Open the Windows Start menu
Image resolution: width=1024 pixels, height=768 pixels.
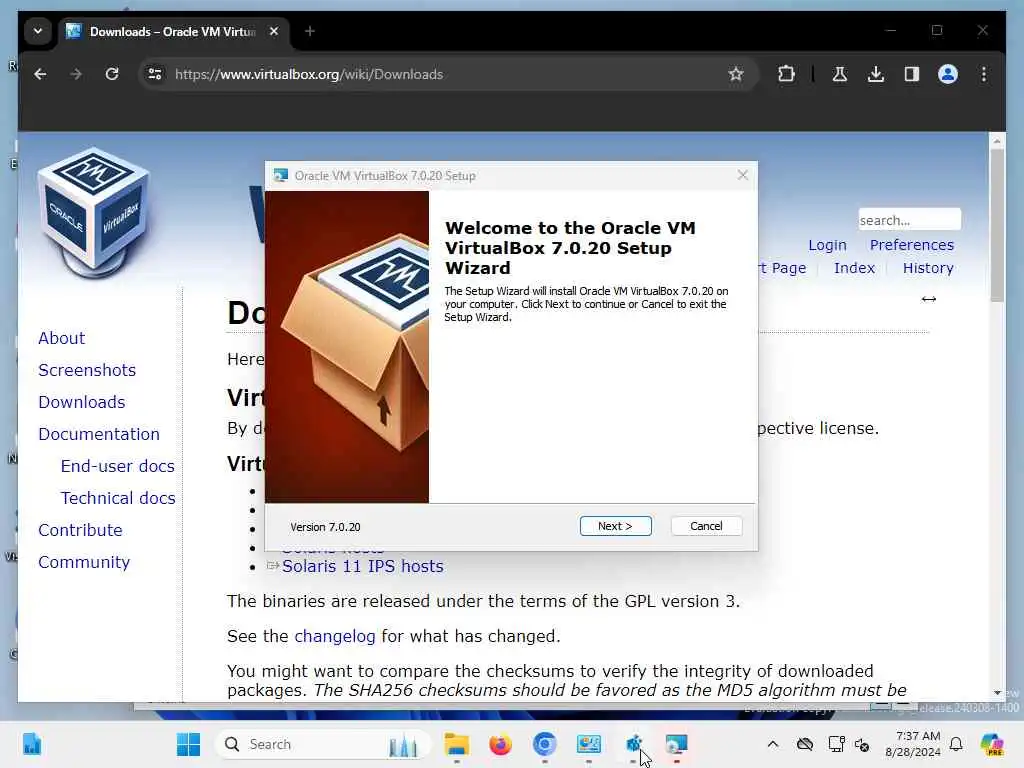(189, 744)
